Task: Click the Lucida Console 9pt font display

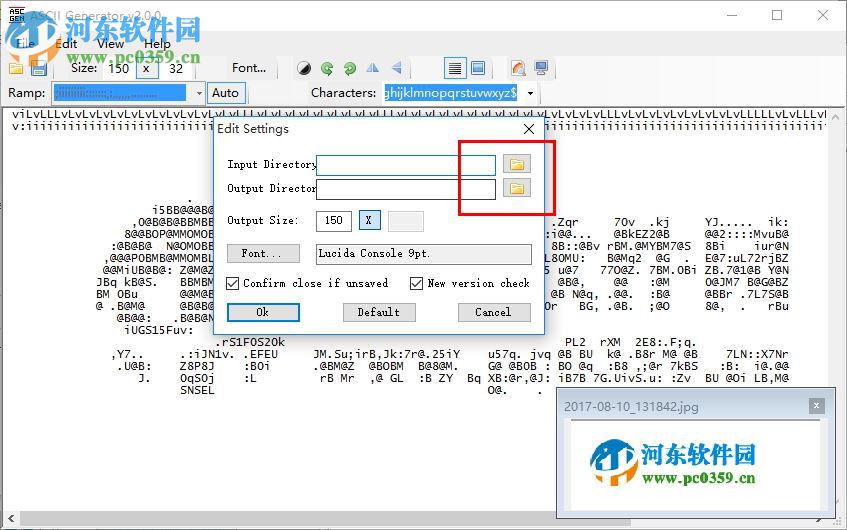Action: 424,254
